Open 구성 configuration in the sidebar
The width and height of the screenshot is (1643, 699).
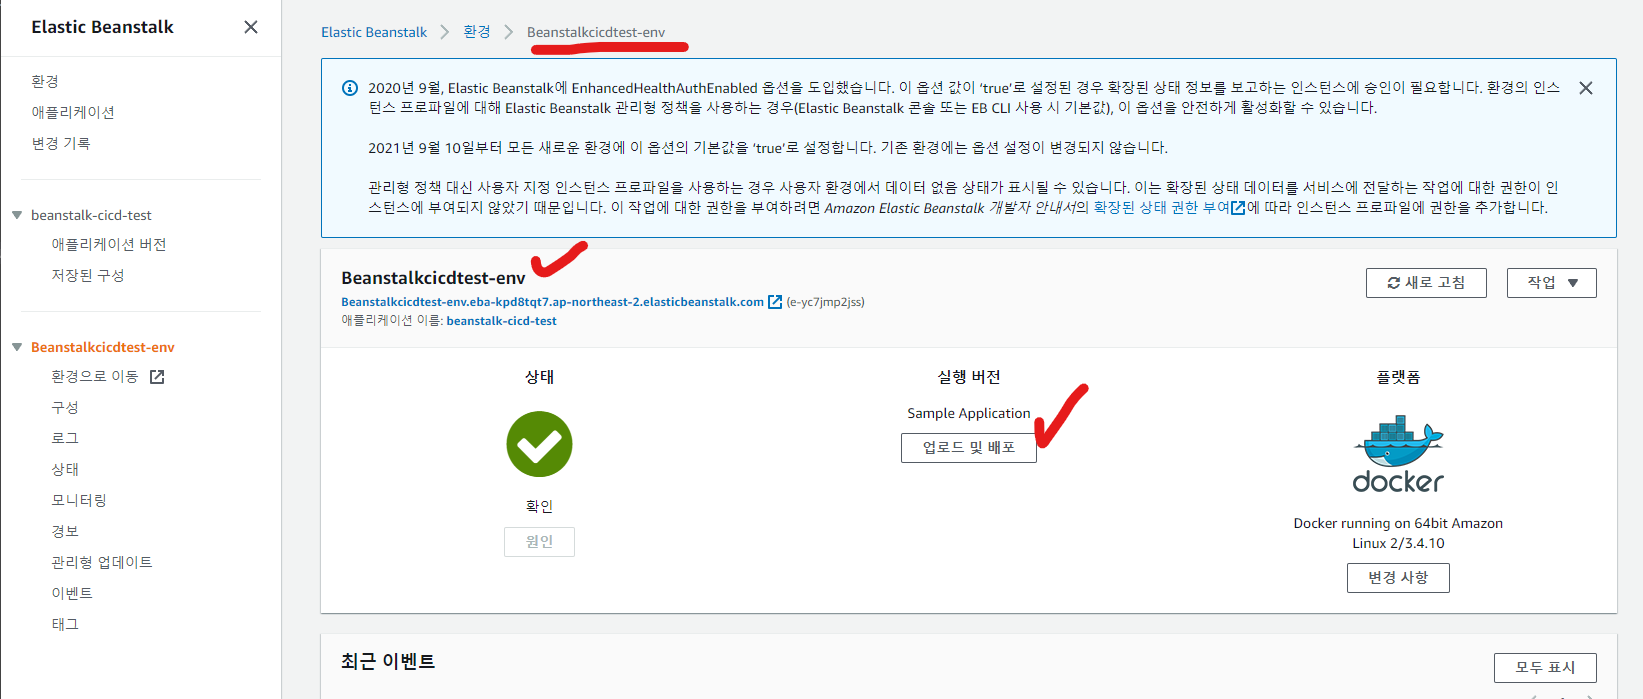65,407
